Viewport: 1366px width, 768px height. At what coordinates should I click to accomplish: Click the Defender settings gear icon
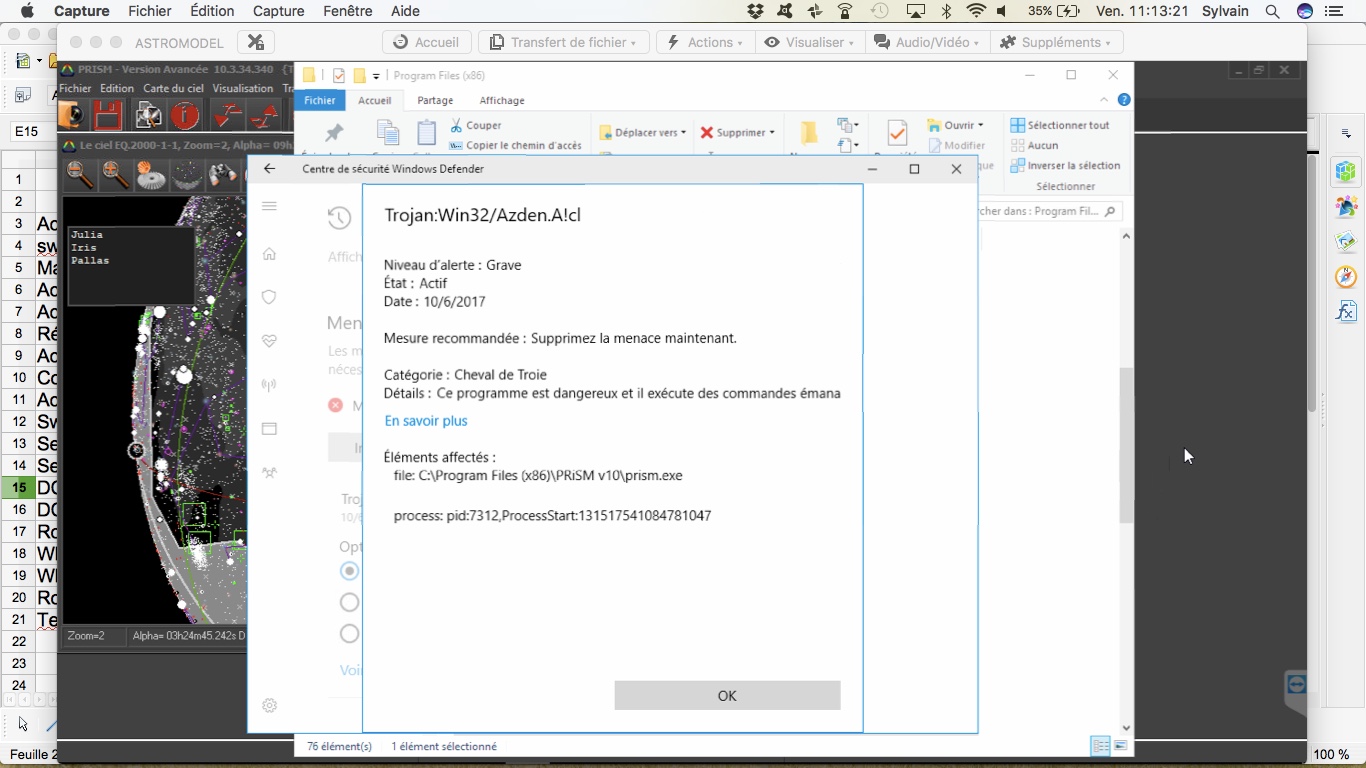269,705
